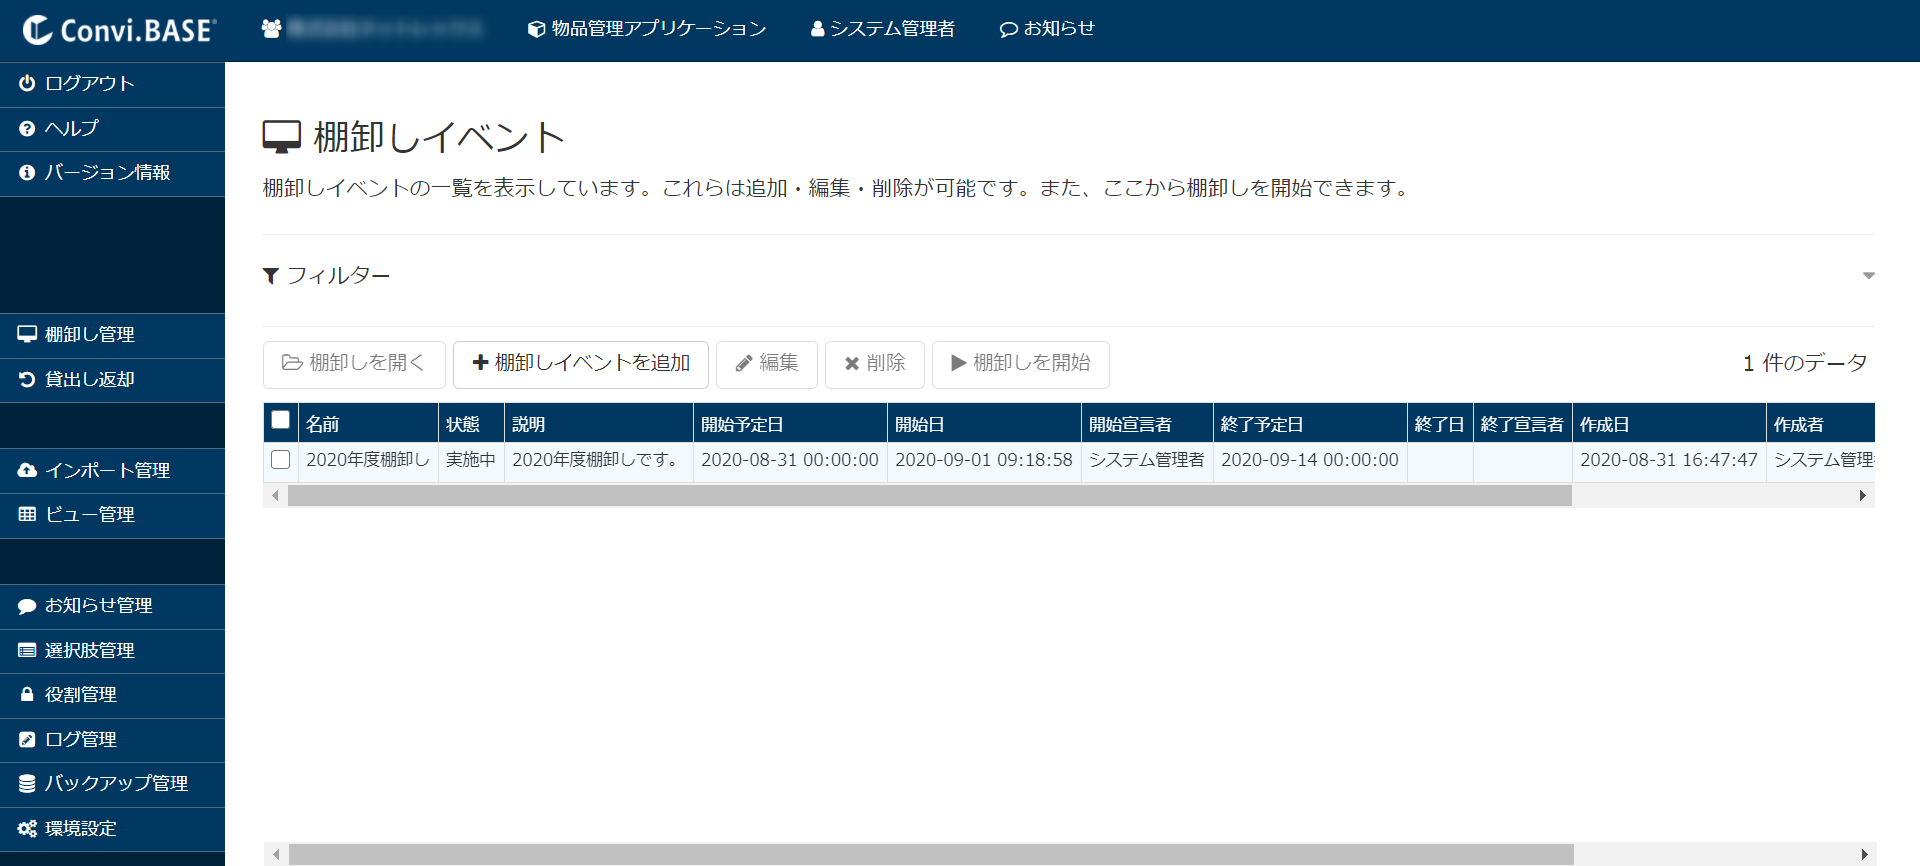The width and height of the screenshot is (1920, 866).
Task: Check the 2020年度棚卸し row checkbox
Action: pos(281,459)
